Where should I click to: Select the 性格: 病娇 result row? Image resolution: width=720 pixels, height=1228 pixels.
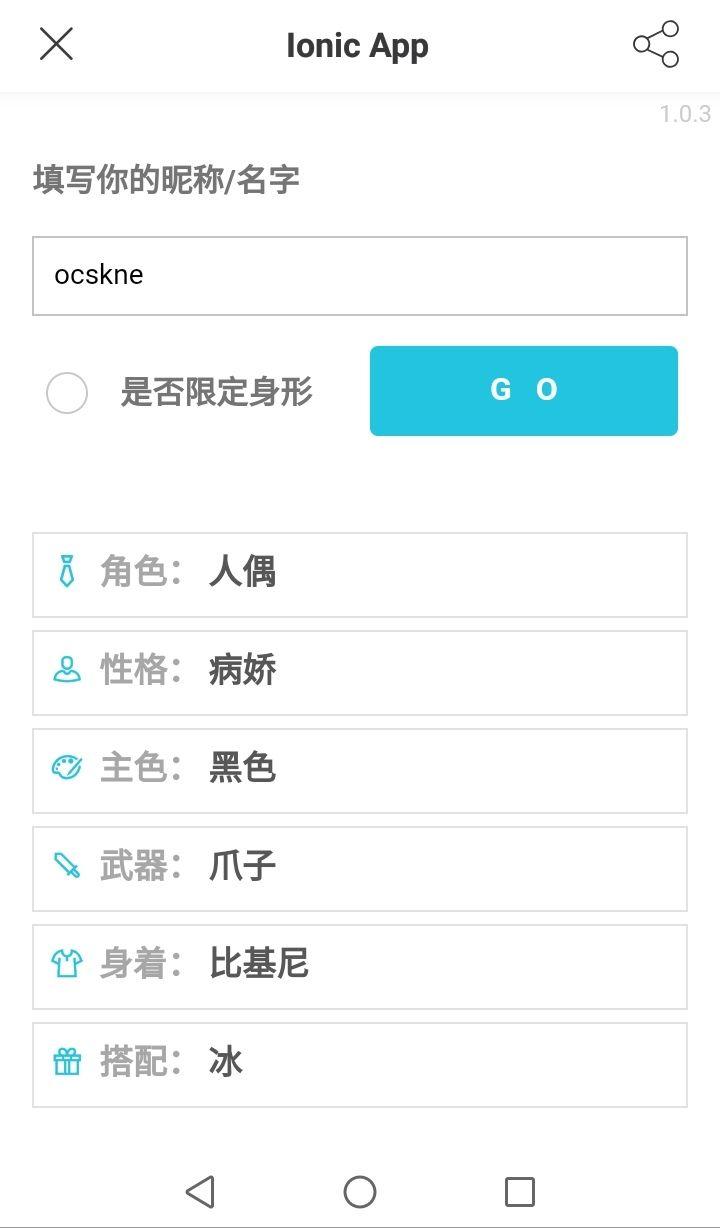[x=360, y=673]
